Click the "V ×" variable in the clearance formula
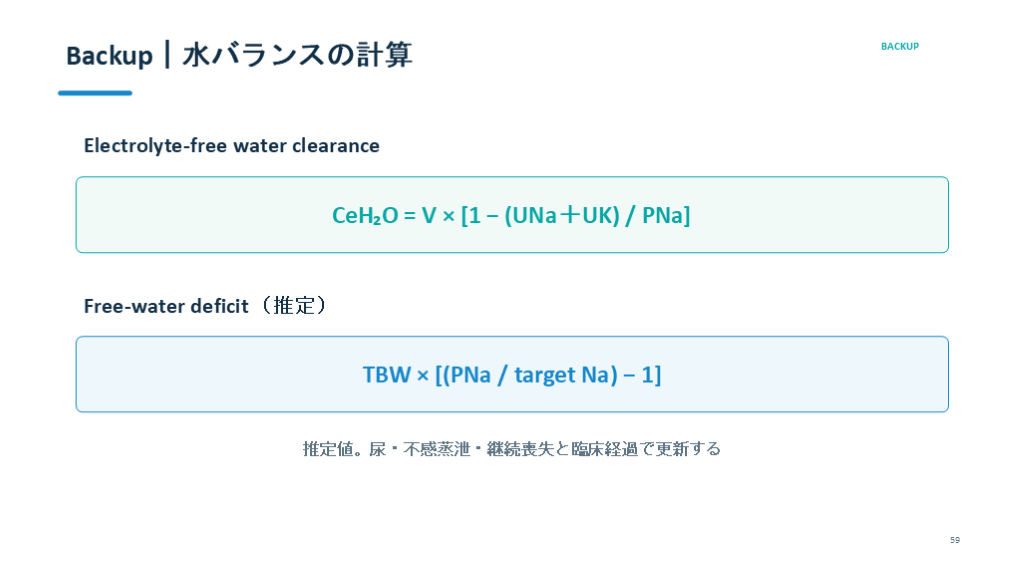This screenshot has height=576, width=1024. (x=438, y=215)
